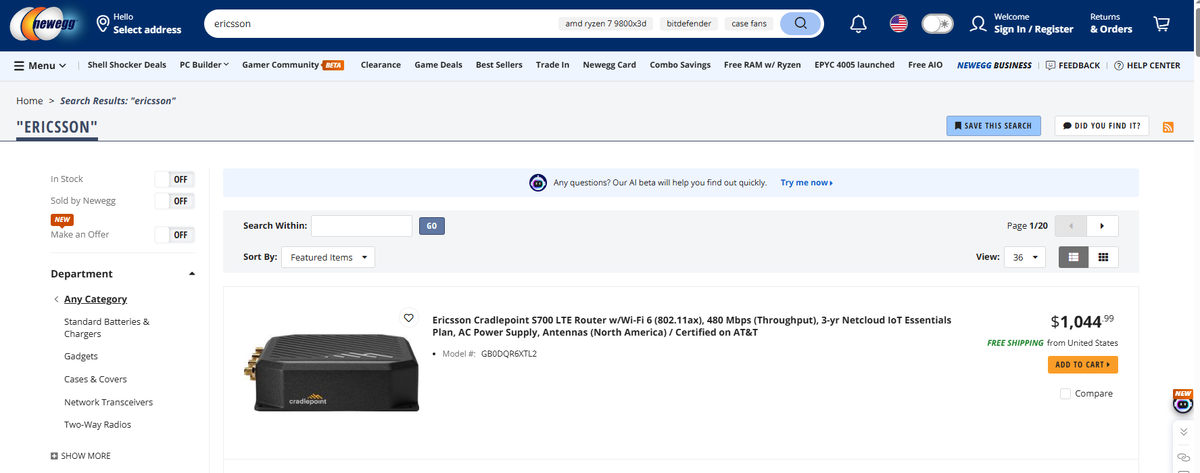
Task: Click the Newegg logo
Action: pyautogui.click(x=46, y=23)
